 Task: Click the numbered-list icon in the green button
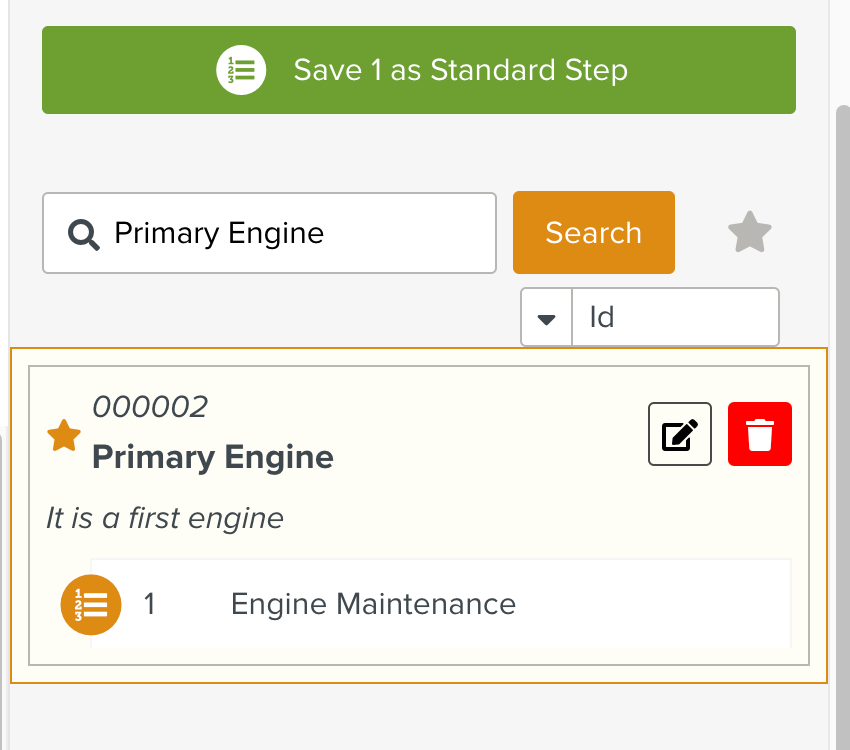(x=241, y=70)
